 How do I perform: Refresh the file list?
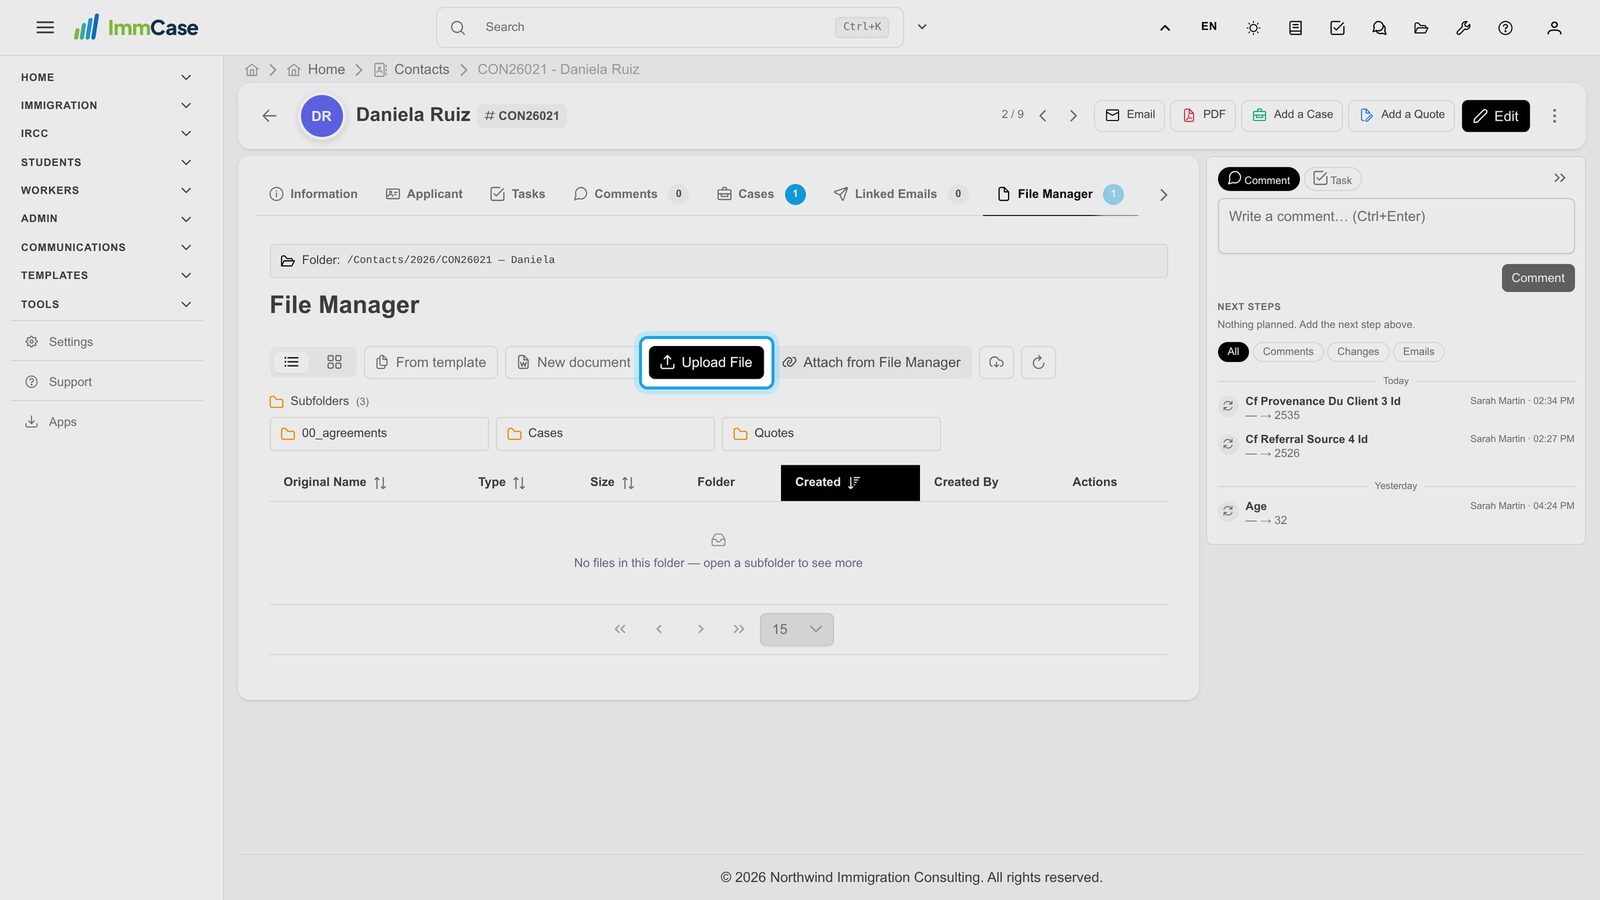pyautogui.click(x=1038, y=362)
